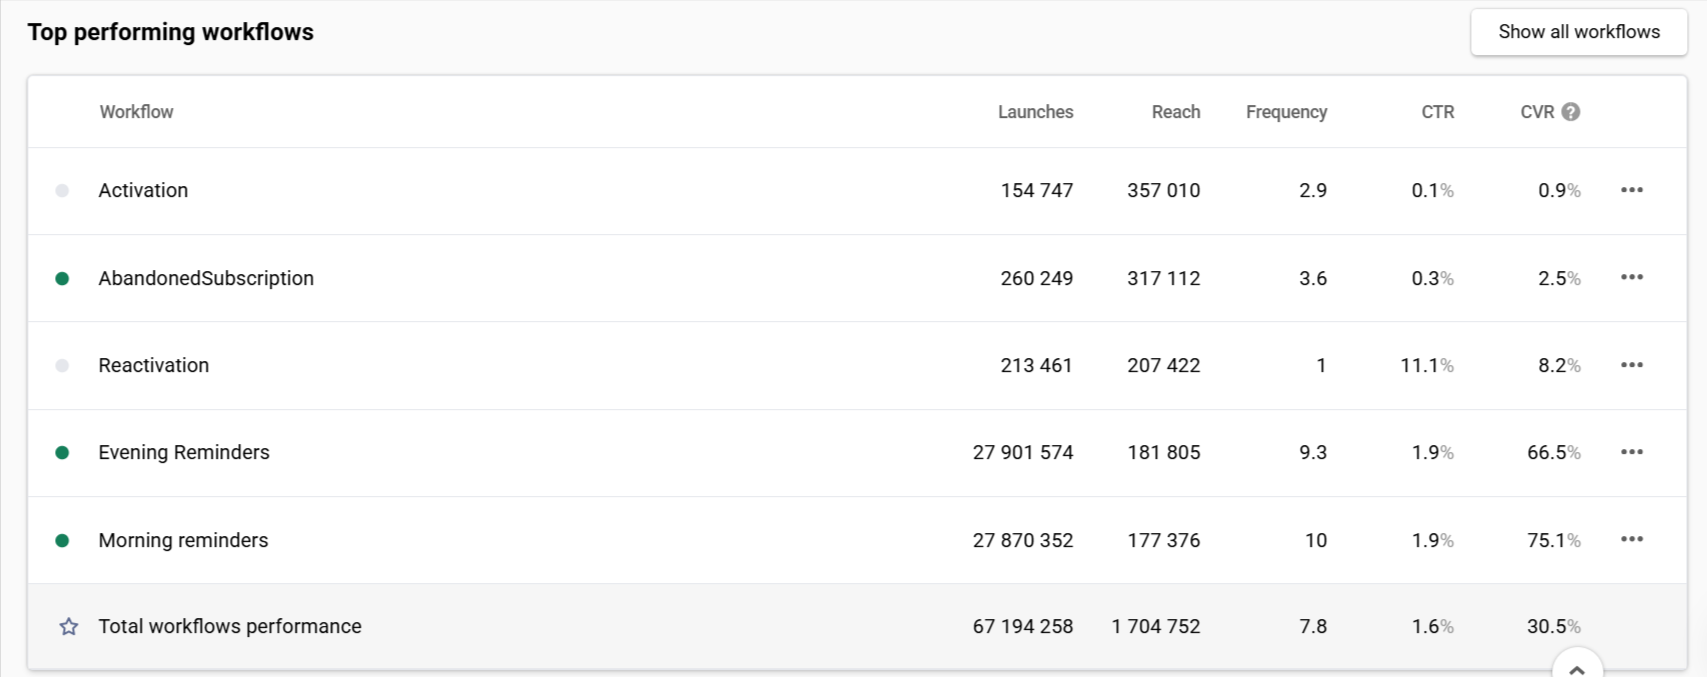Open the three-dot menu for AbandonedSubscription
The image size is (1707, 677).
click(x=1632, y=277)
